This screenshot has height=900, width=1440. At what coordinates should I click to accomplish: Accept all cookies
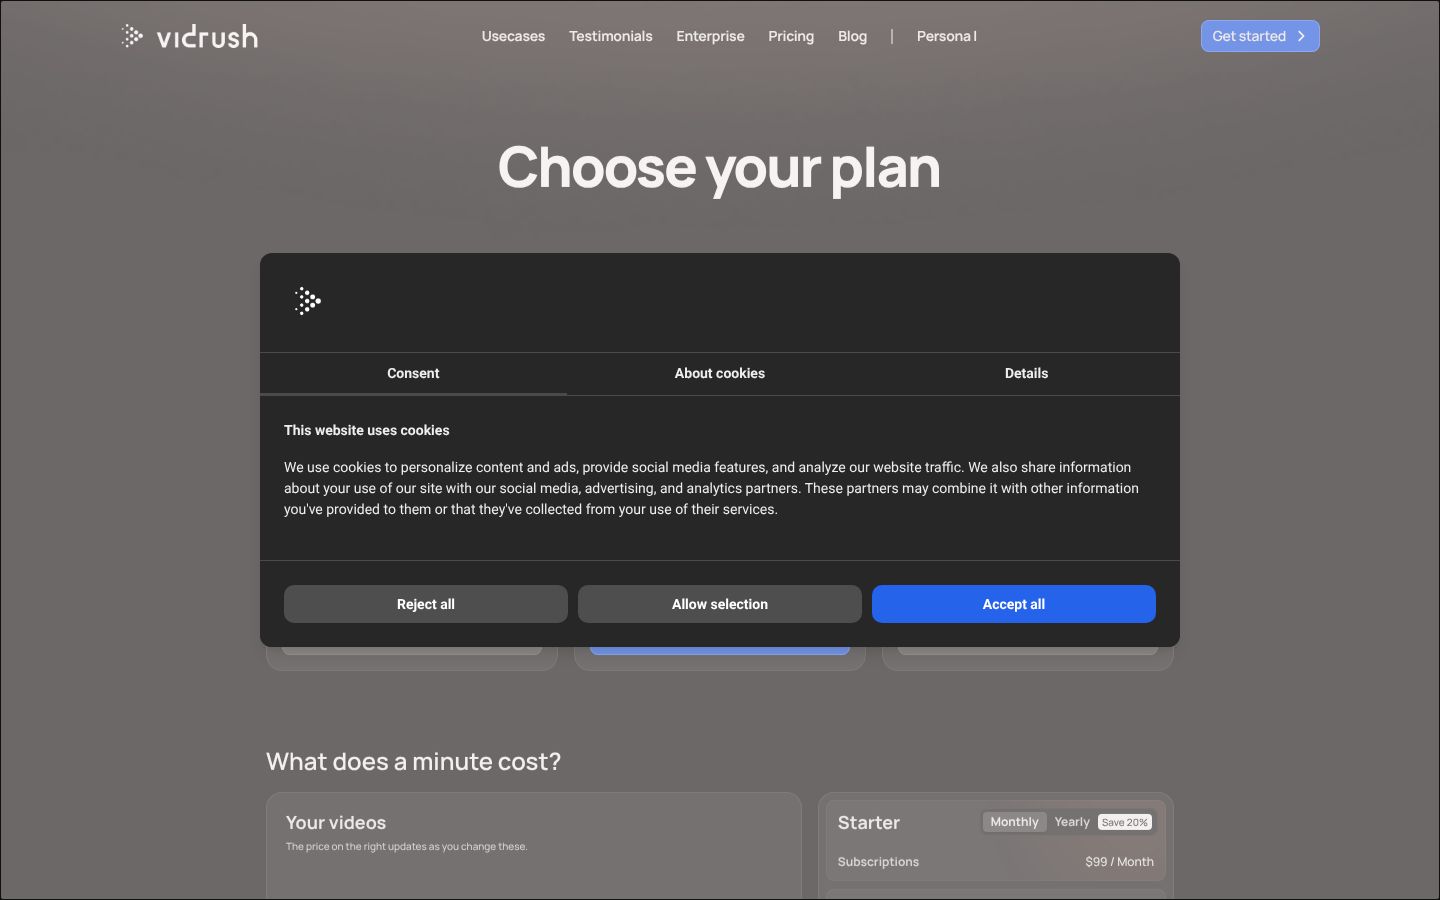click(1014, 604)
